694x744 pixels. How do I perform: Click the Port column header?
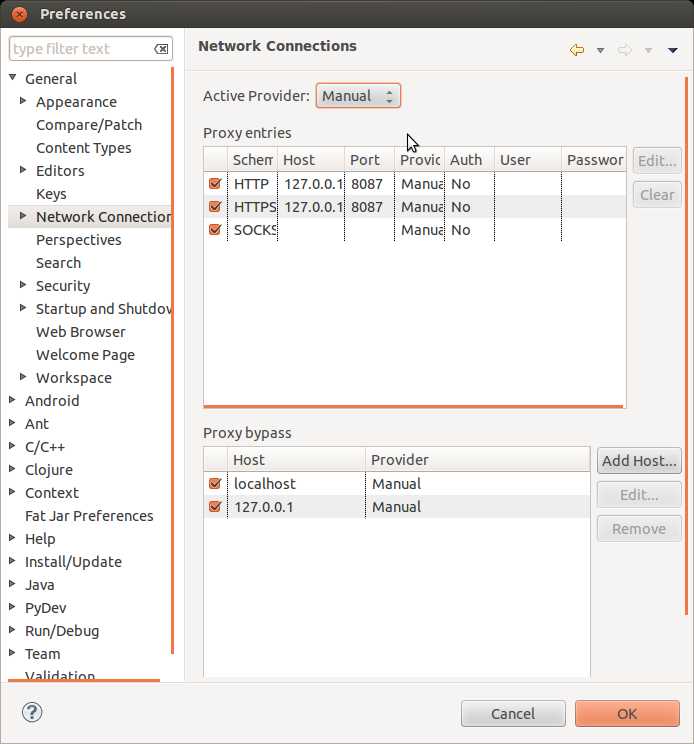coord(369,160)
